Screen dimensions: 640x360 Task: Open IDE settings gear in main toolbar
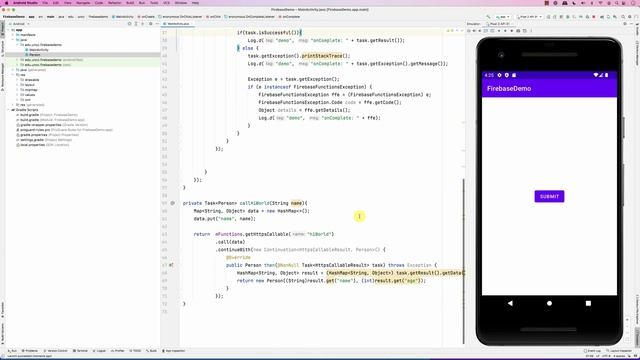pyautogui.click(x=629, y=17)
